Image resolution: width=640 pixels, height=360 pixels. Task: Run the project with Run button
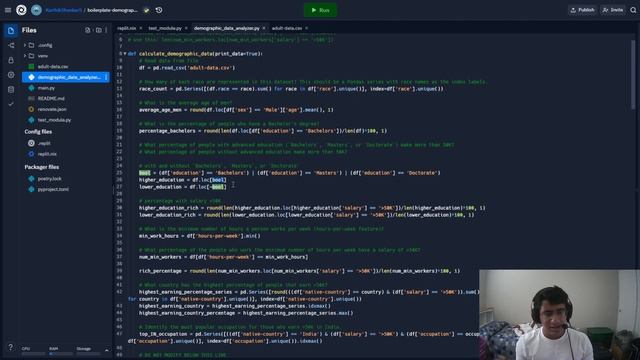click(320, 10)
